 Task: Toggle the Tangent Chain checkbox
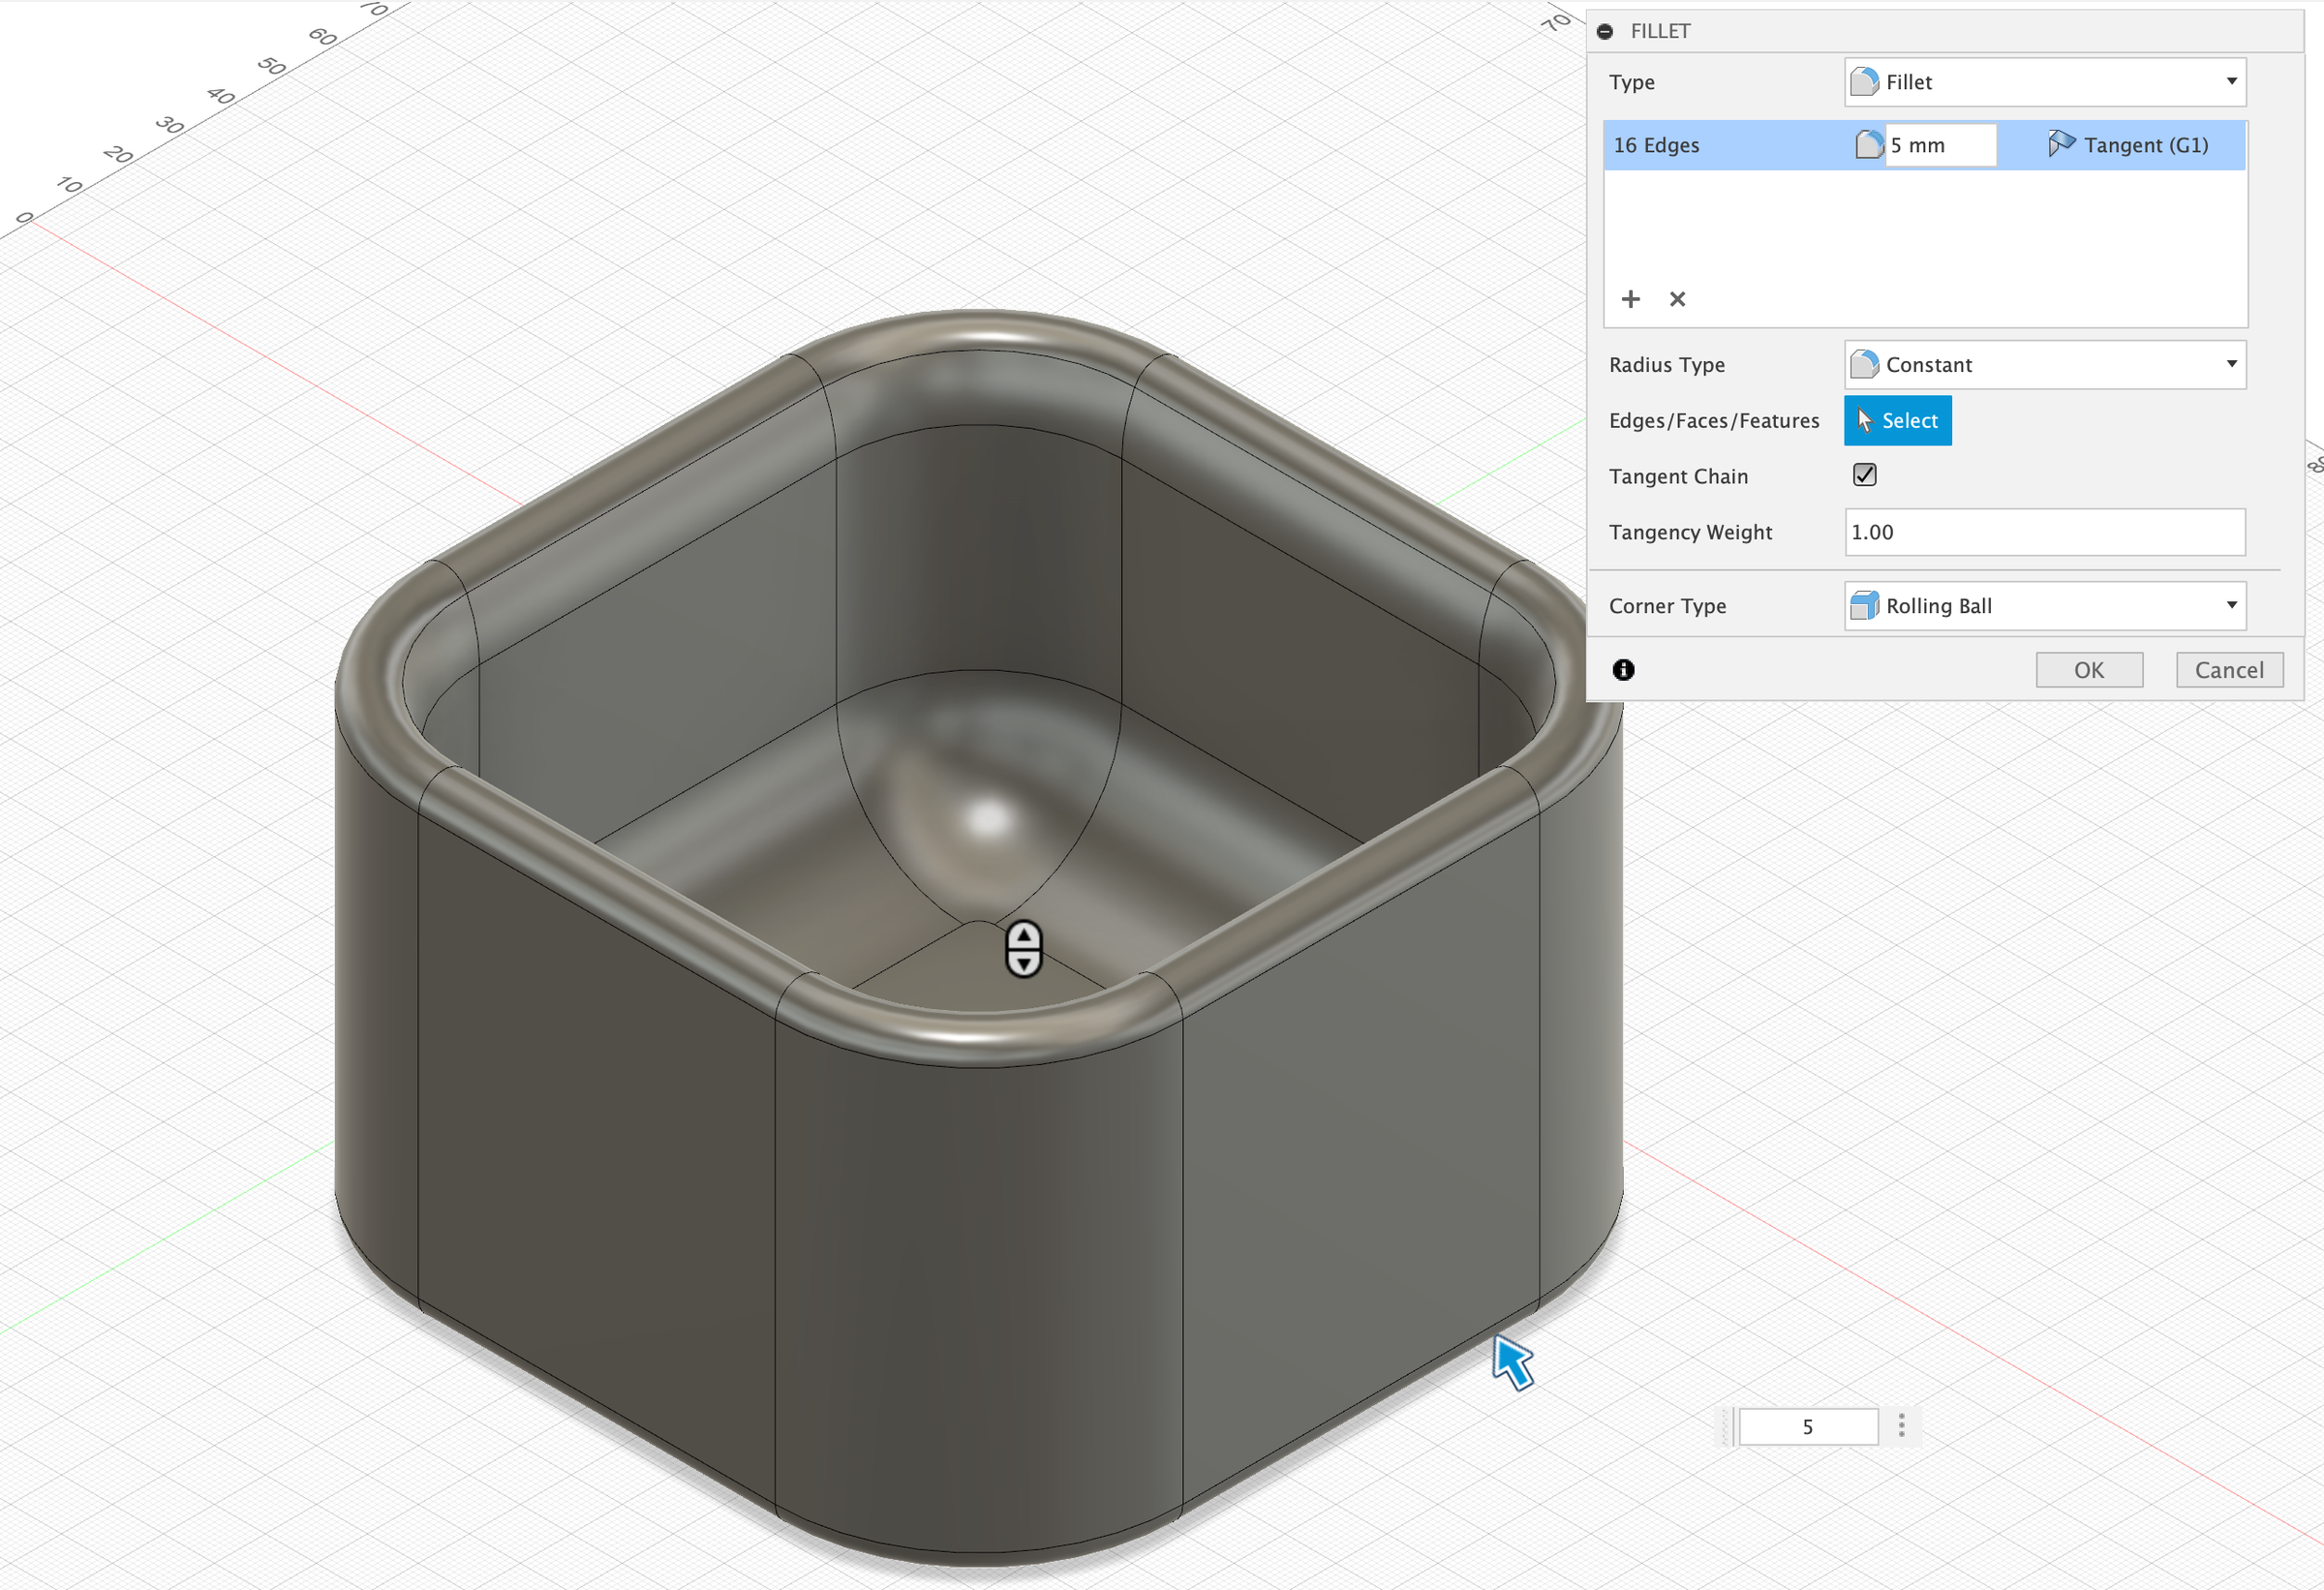tap(1865, 475)
